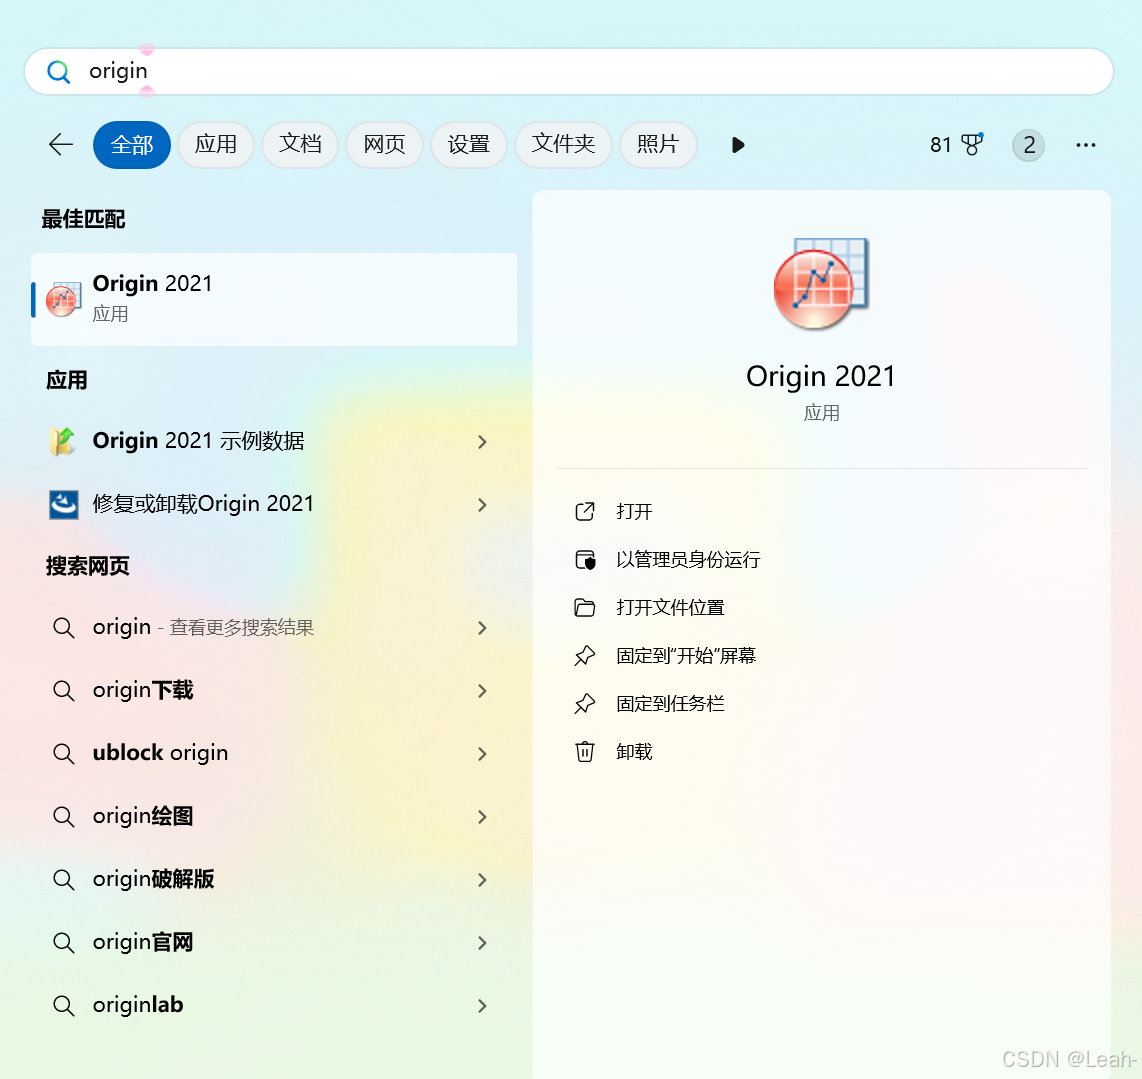Click the arrow button after 照片 tab
The width and height of the screenshot is (1142, 1079).
[x=738, y=145]
